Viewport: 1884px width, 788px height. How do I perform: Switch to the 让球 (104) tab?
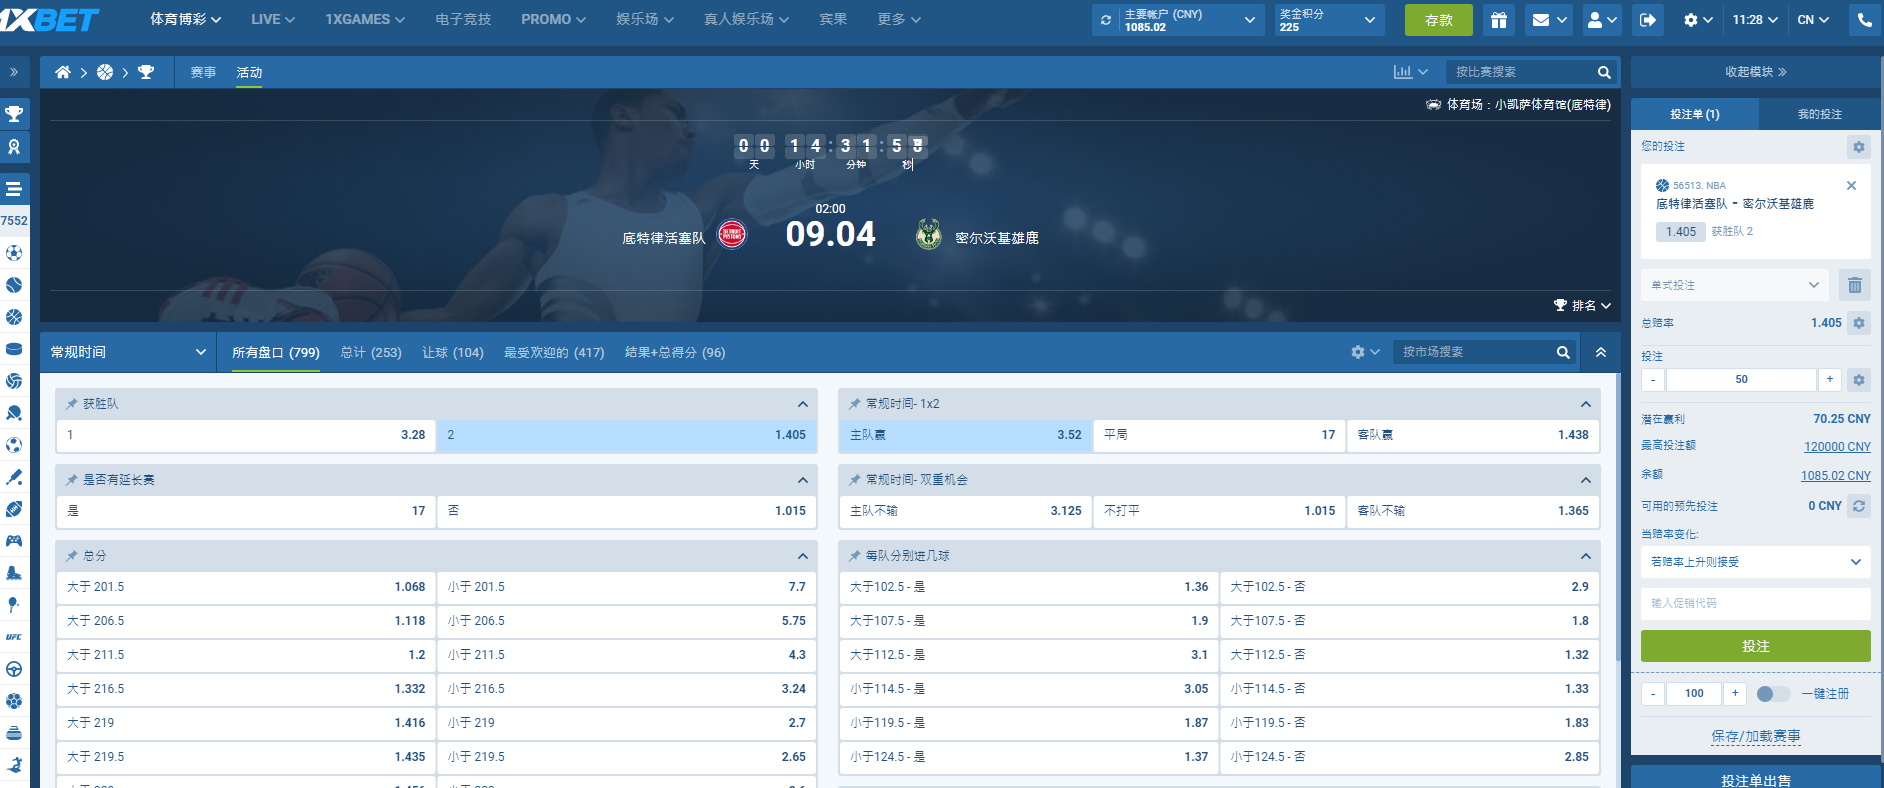[452, 352]
